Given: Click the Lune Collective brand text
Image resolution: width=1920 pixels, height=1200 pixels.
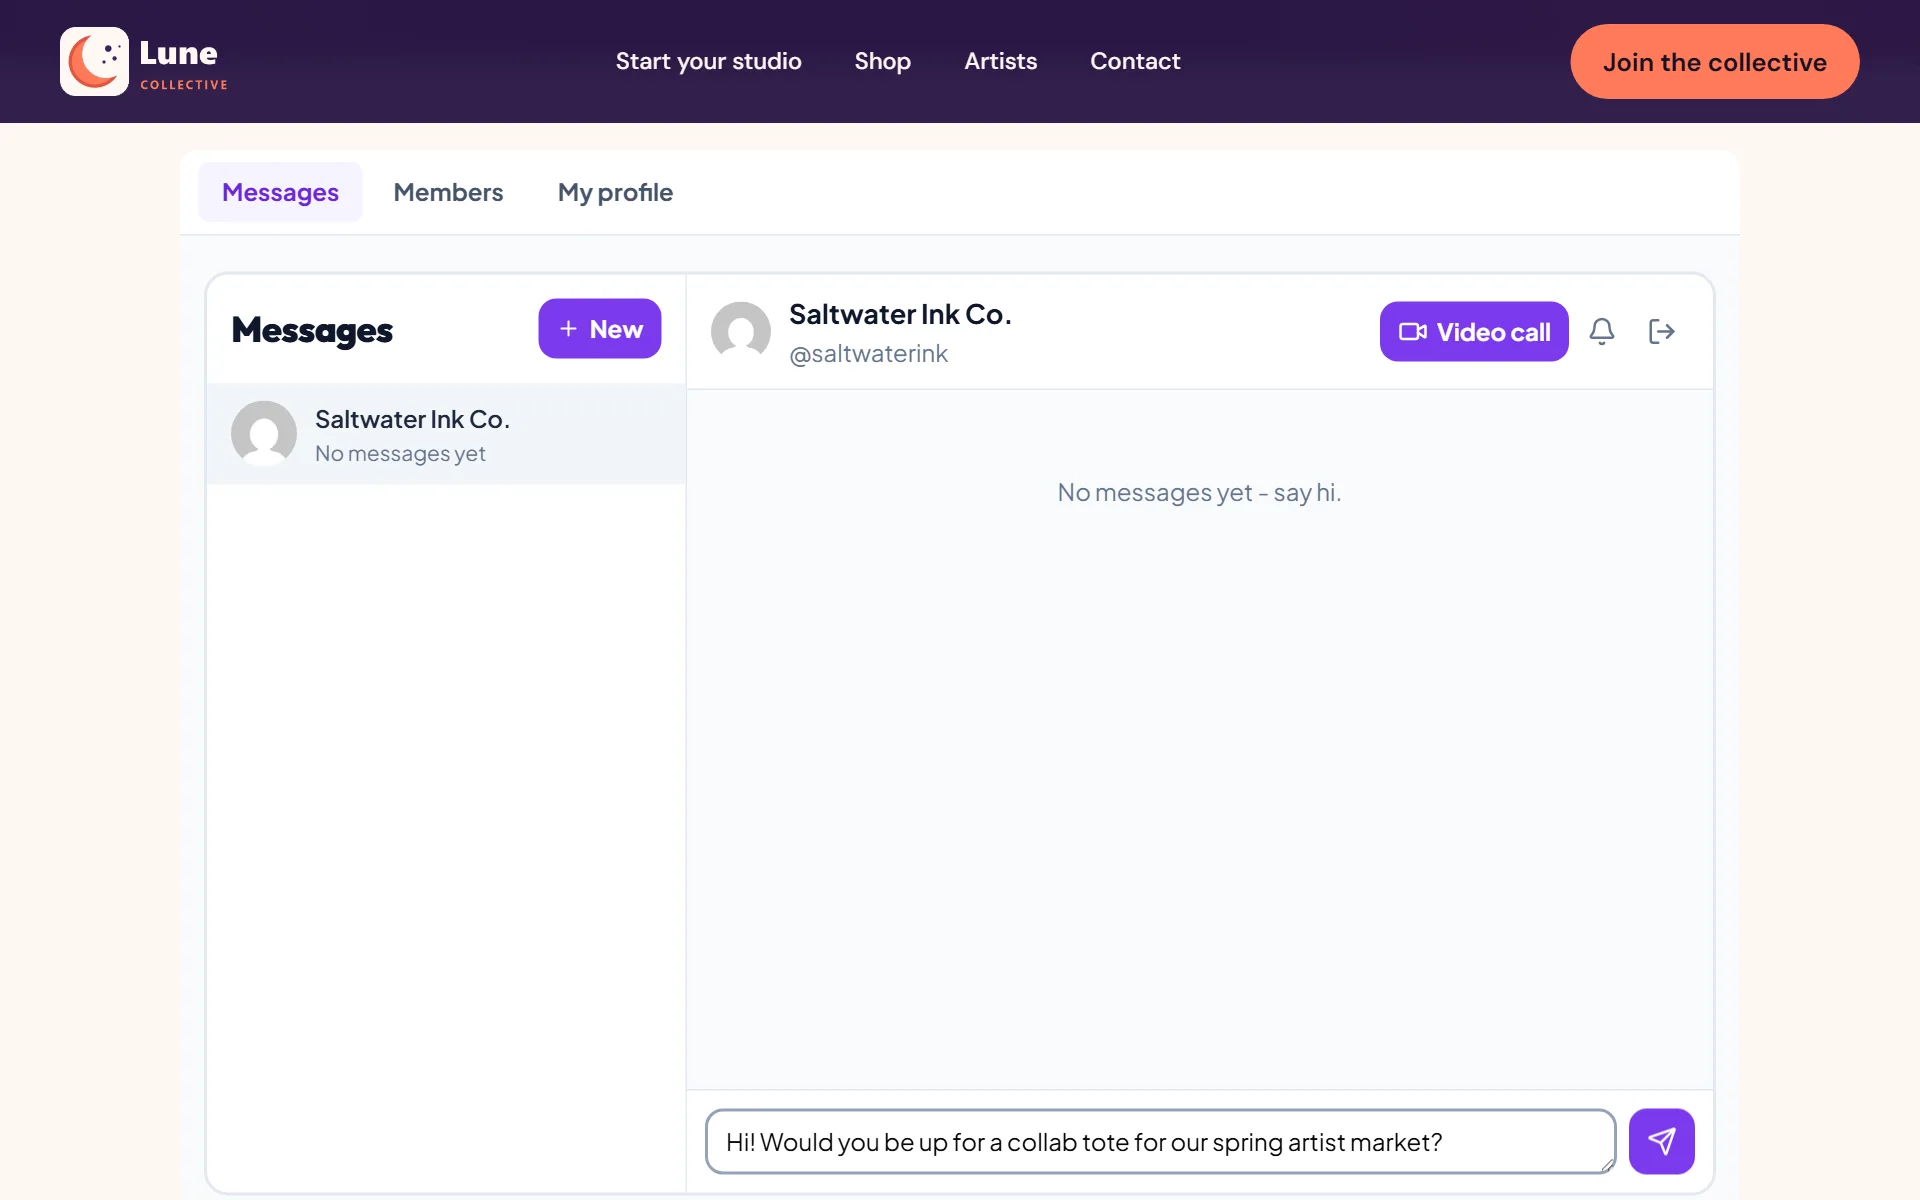Looking at the screenshot, I should pyautogui.click(x=183, y=63).
